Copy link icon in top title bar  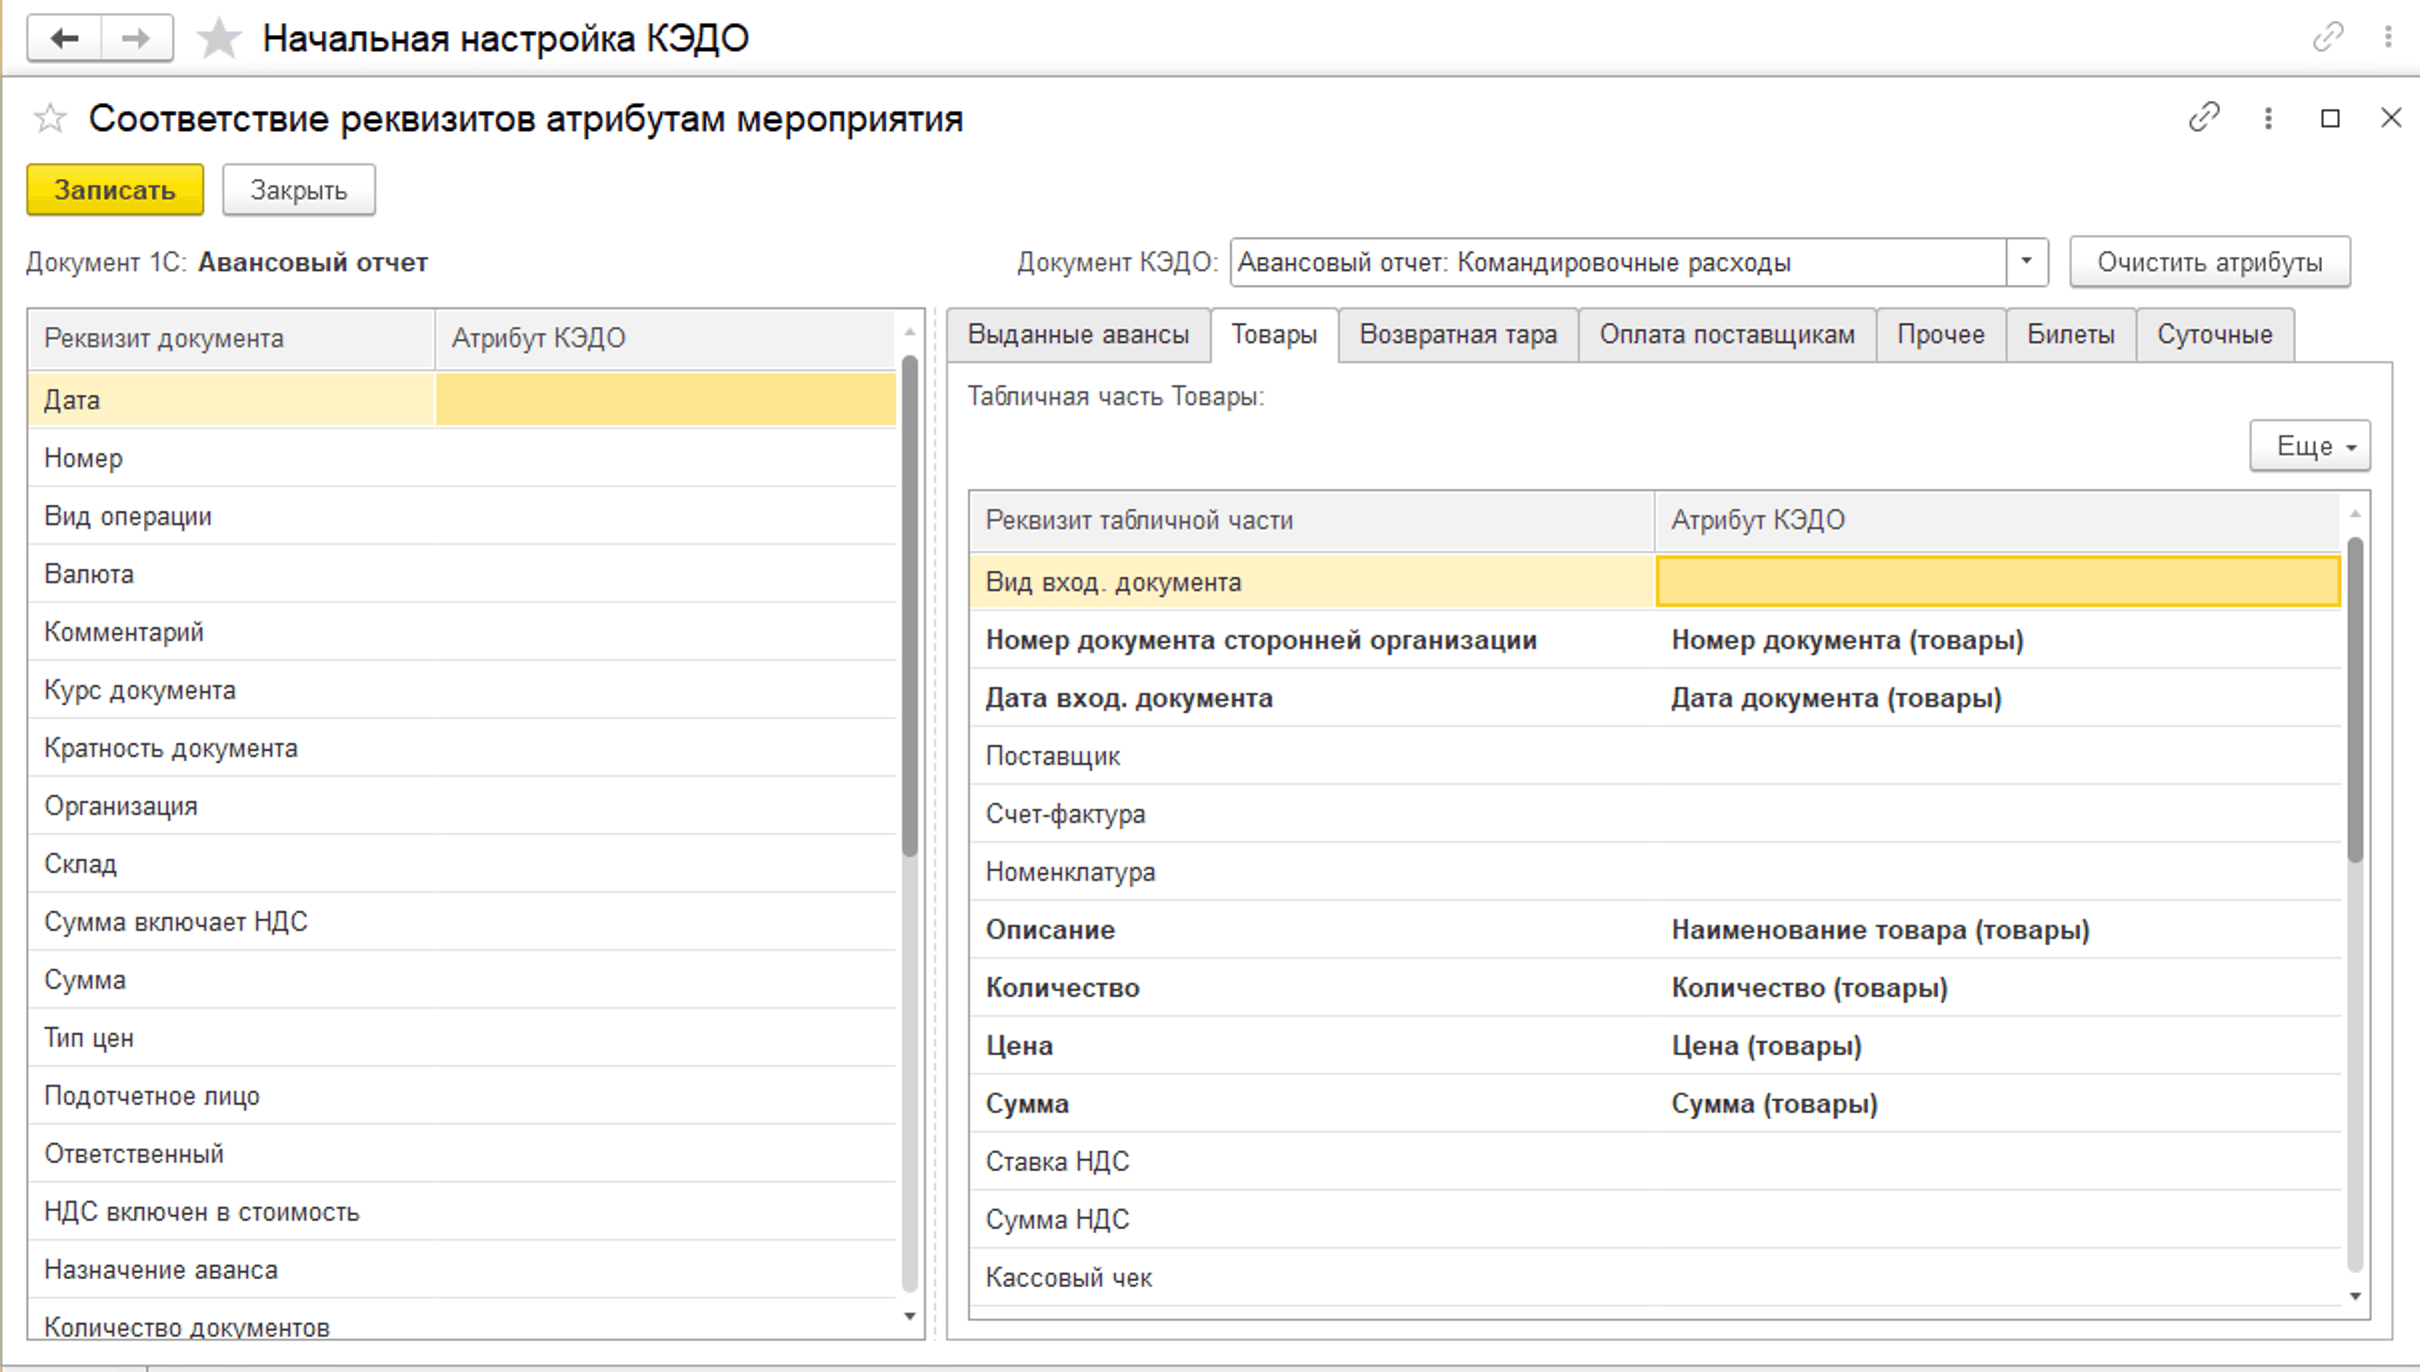(x=2328, y=37)
